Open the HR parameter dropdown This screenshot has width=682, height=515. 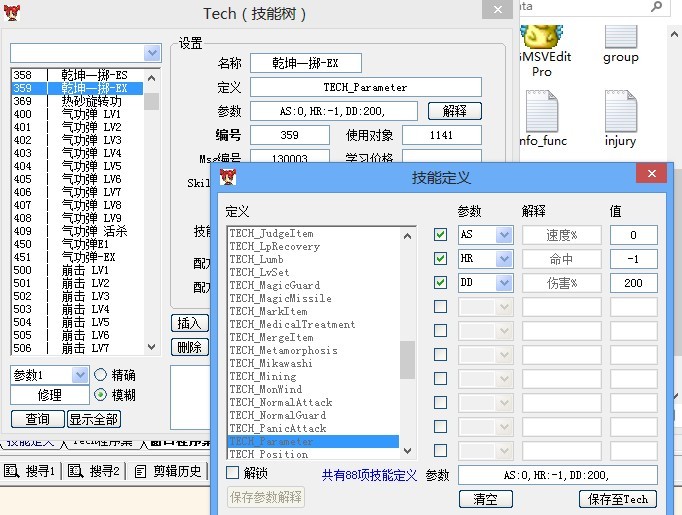pos(503,259)
